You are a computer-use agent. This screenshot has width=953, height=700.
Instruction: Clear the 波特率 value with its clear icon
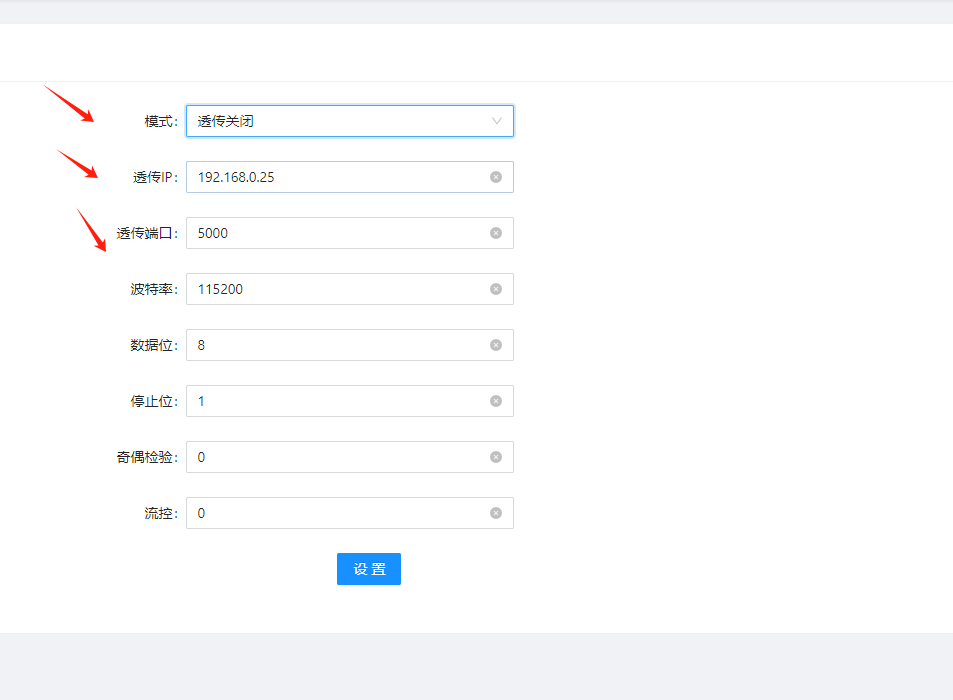496,289
